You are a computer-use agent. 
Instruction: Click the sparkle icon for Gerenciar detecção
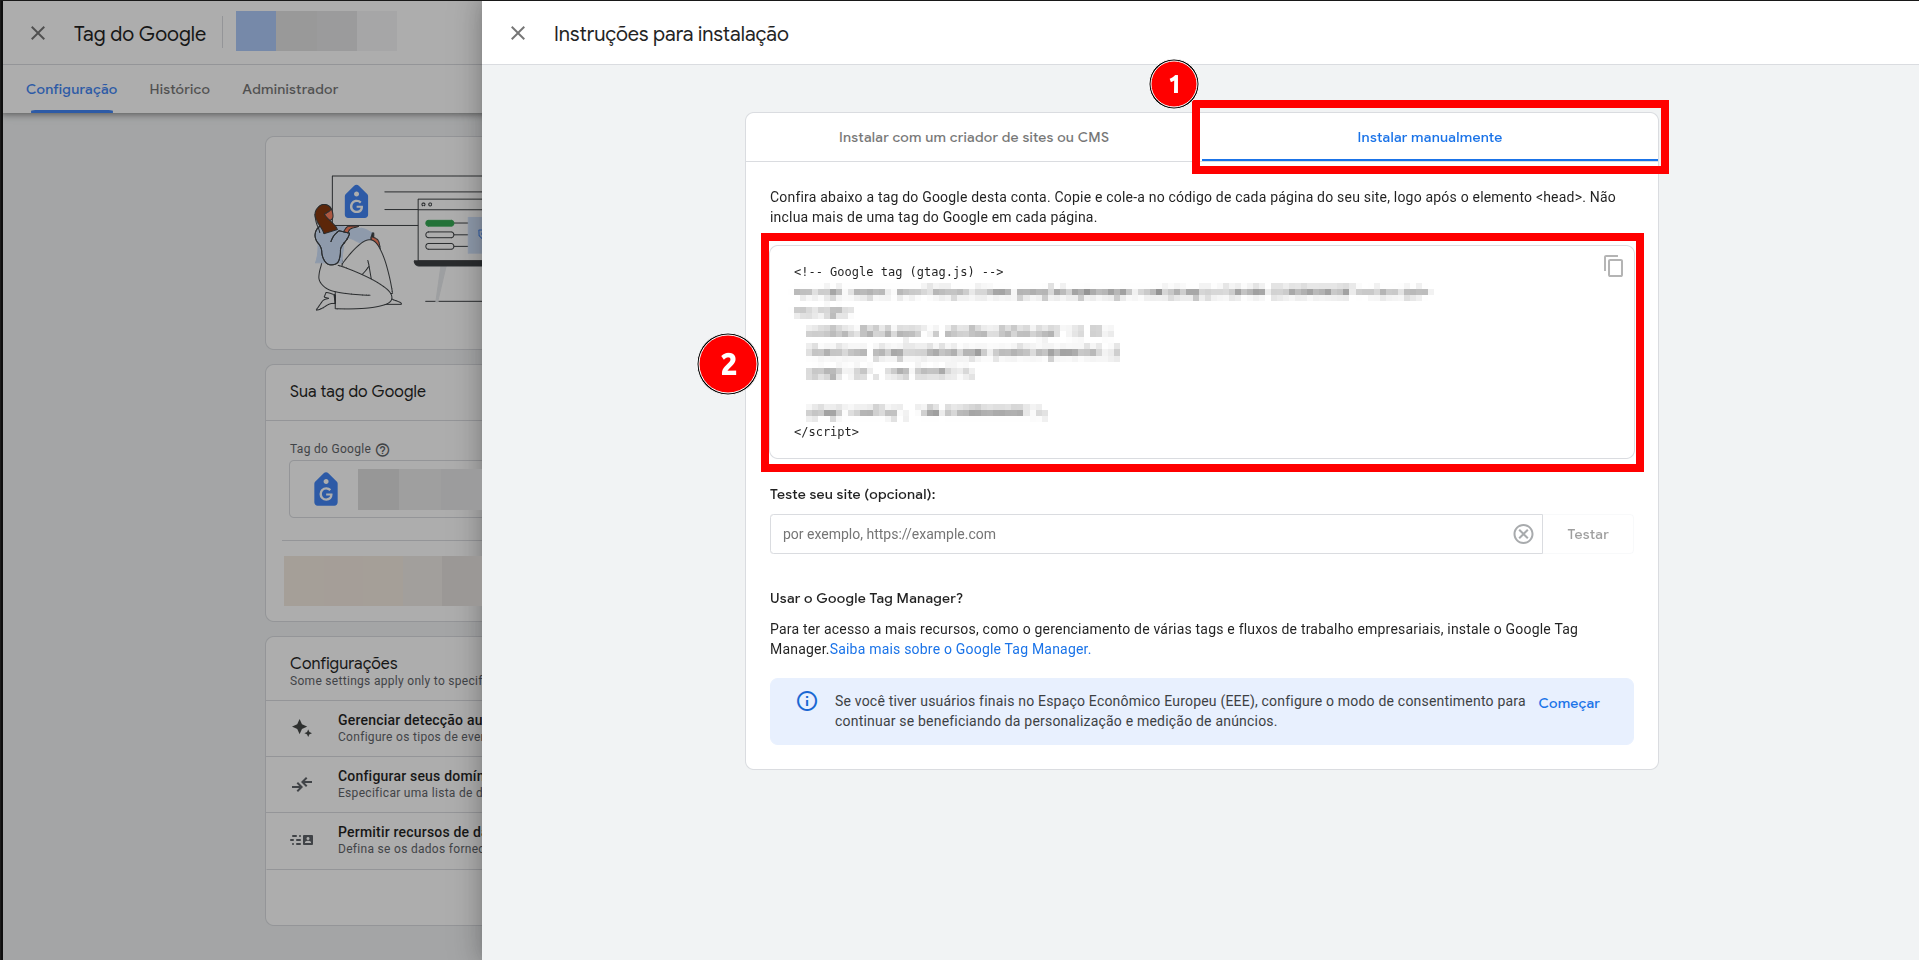(302, 728)
